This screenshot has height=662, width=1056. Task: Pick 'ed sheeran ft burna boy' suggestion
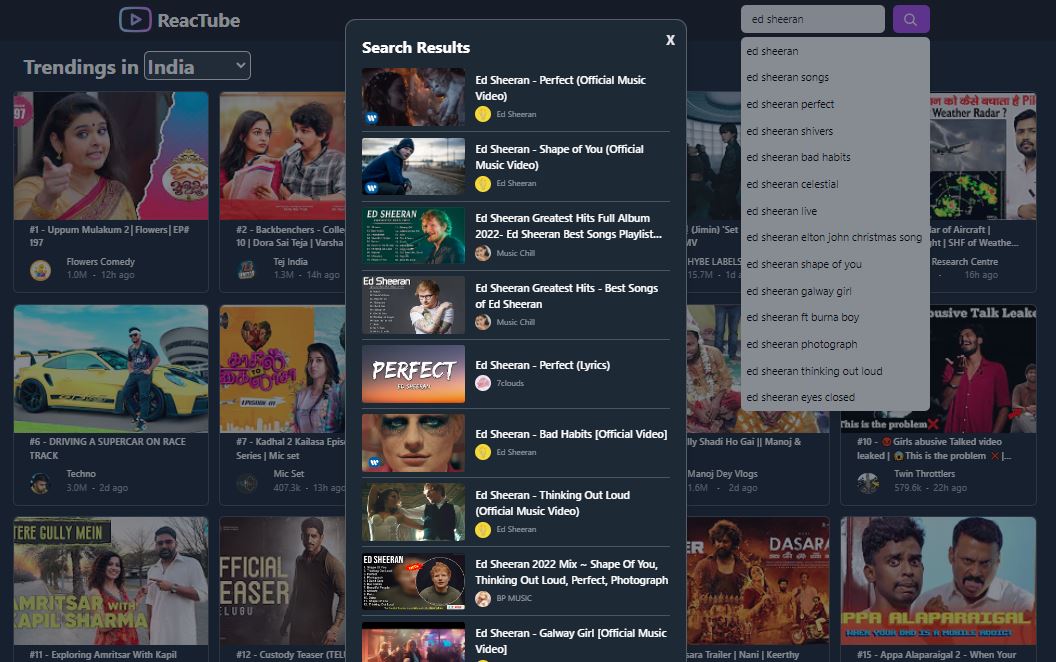click(835, 317)
